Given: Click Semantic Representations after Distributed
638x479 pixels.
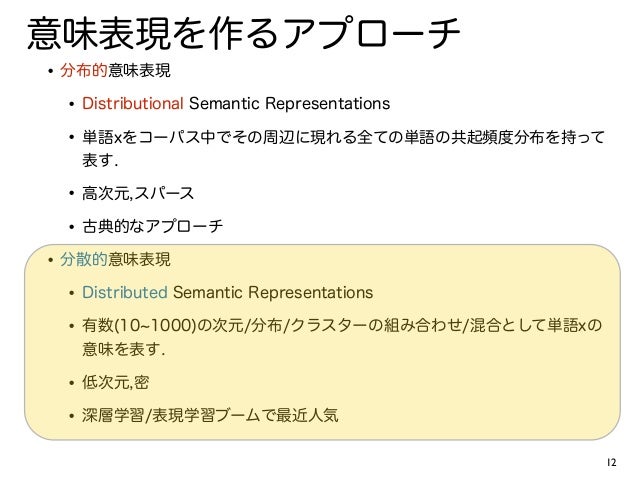Looking at the screenshot, I should (x=272, y=292).
